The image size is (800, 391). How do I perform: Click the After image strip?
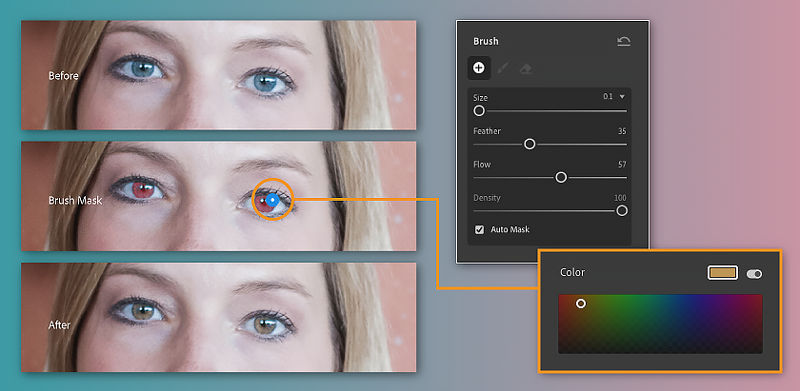click(x=218, y=317)
